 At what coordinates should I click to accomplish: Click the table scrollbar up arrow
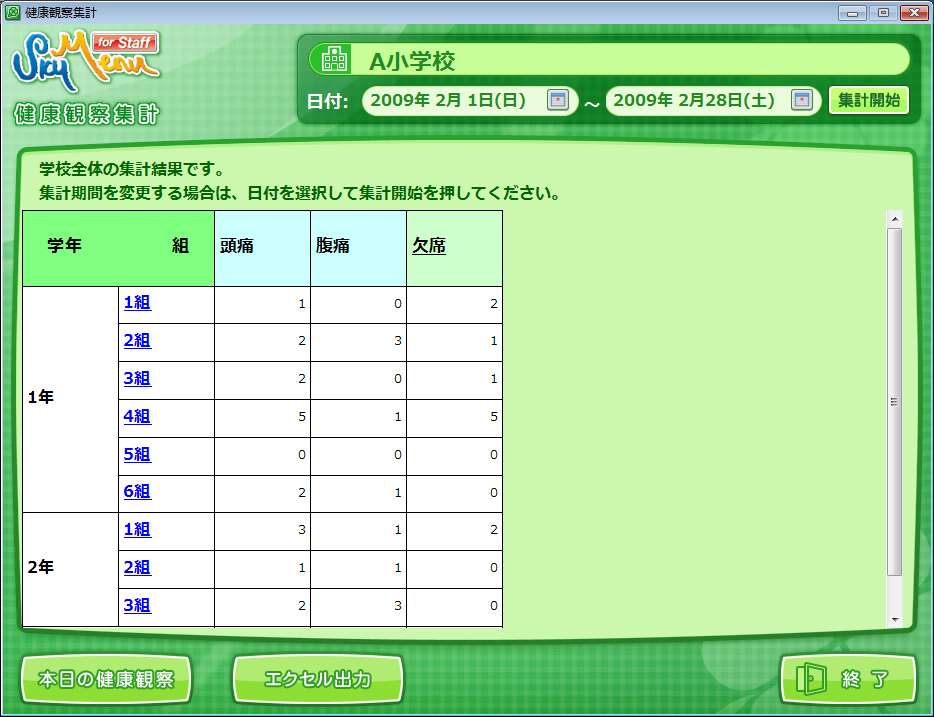point(894,219)
